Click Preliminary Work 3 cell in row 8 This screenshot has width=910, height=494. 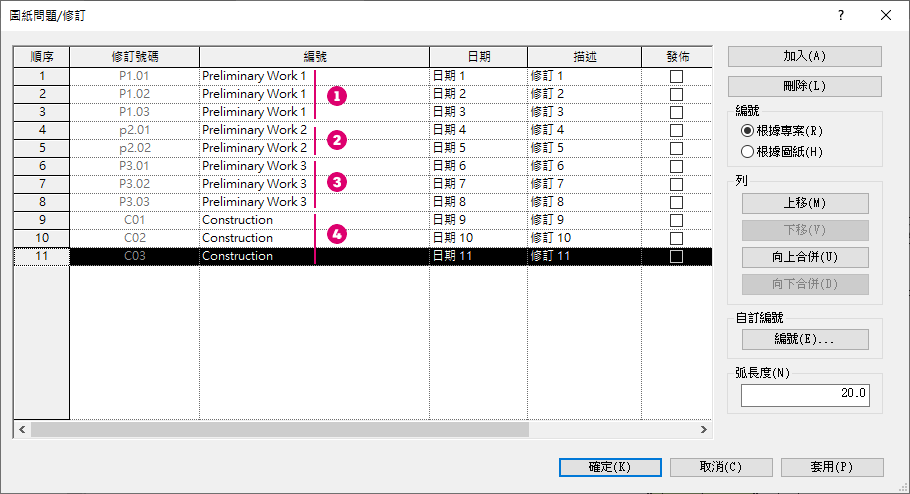pyautogui.click(x=315, y=202)
